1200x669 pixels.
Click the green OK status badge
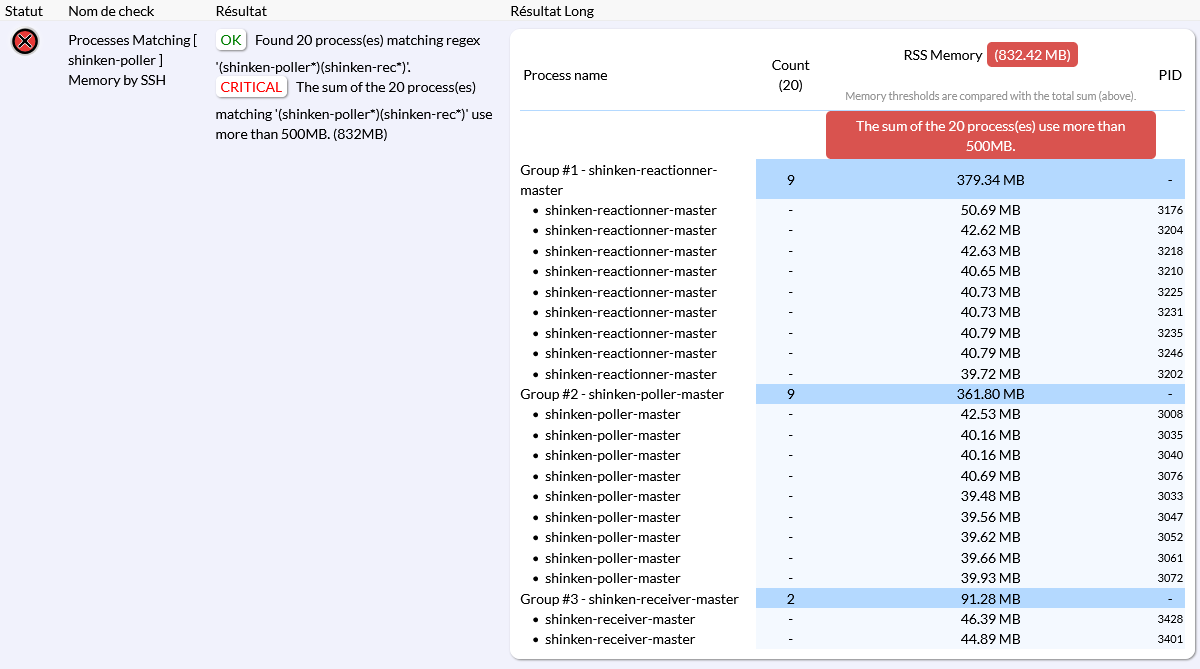231,40
